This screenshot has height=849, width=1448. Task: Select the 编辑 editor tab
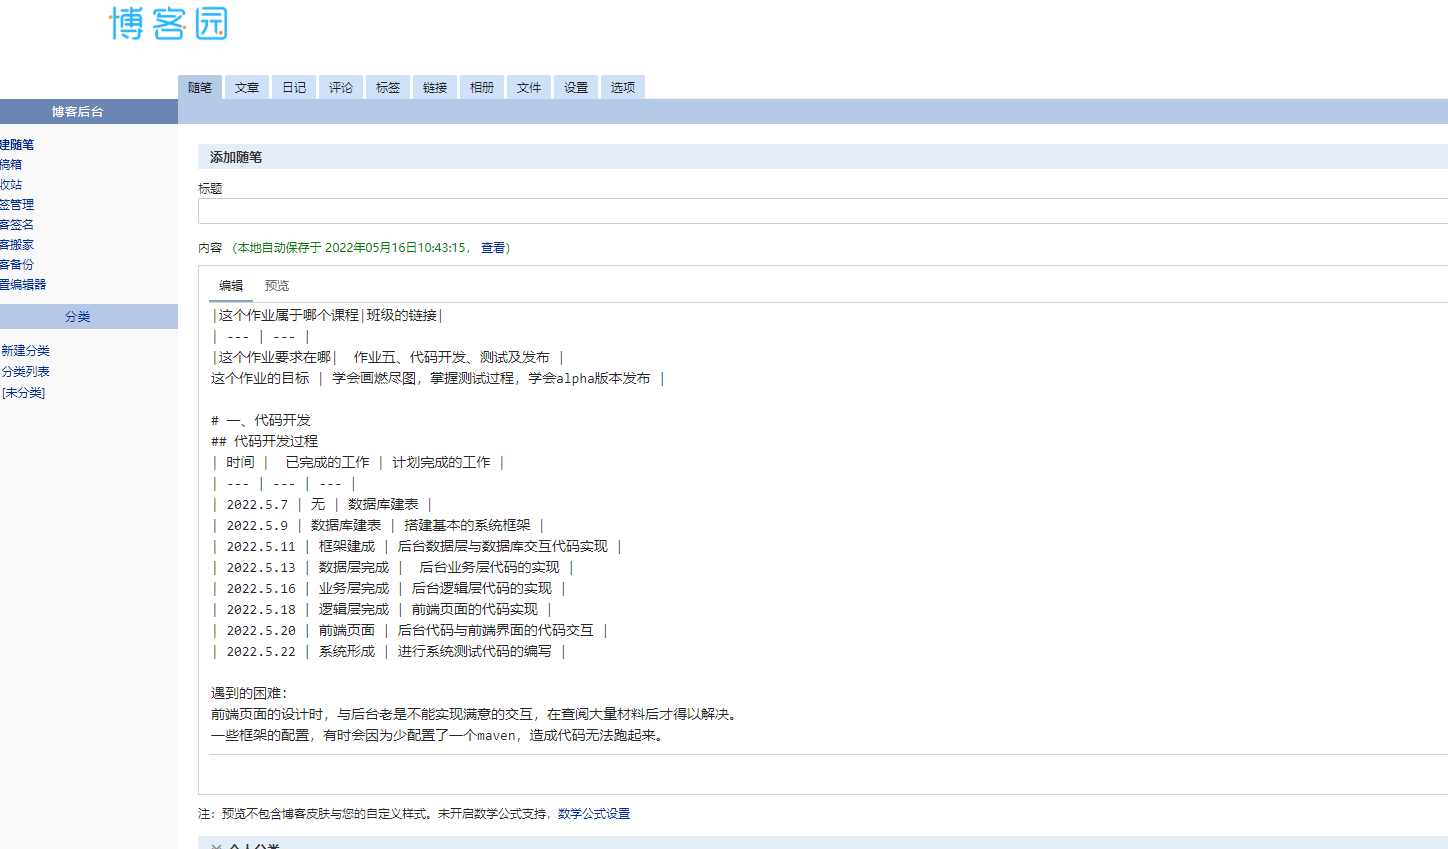point(231,286)
